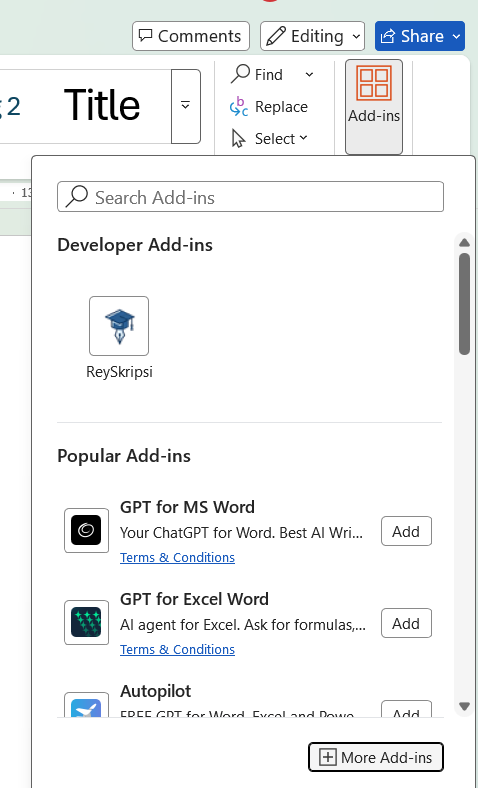Click the GPT for MS Word icon
Viewport: 478px width, 788px height.
(x=86, y=530)
